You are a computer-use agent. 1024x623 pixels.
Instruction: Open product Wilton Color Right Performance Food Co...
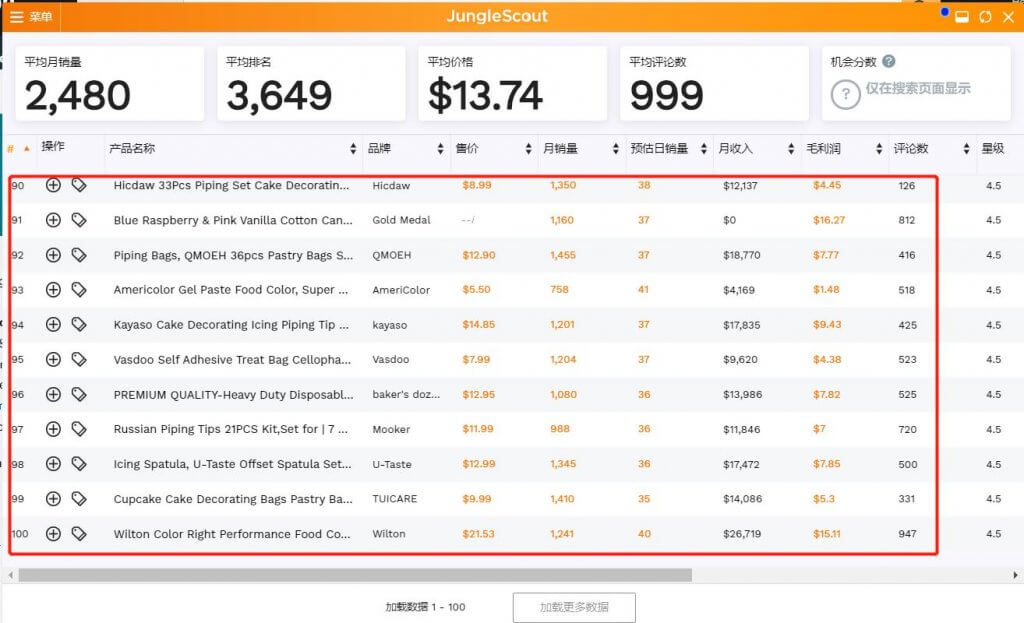coord(232,534)
